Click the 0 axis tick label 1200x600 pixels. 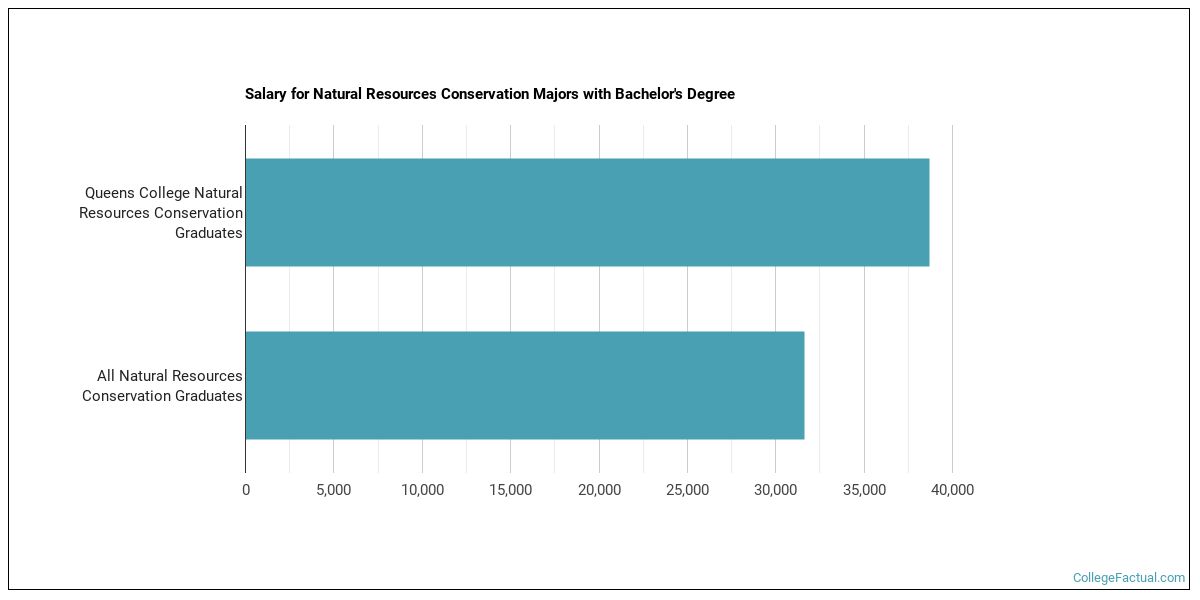[245, 489]
